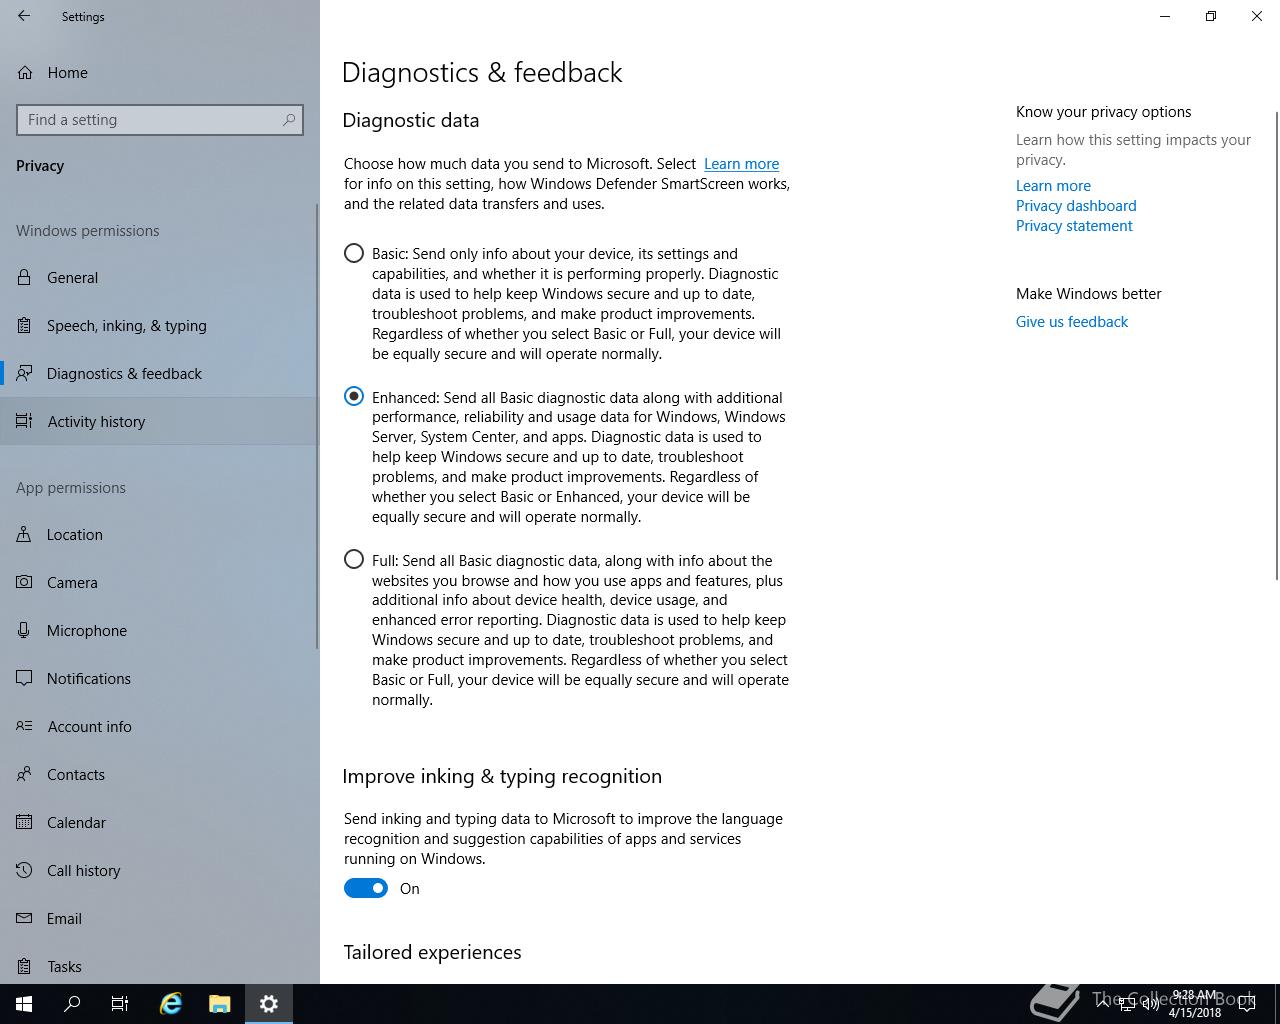Click the Call history icon
1280x1024 pixels.
[24, 870]
